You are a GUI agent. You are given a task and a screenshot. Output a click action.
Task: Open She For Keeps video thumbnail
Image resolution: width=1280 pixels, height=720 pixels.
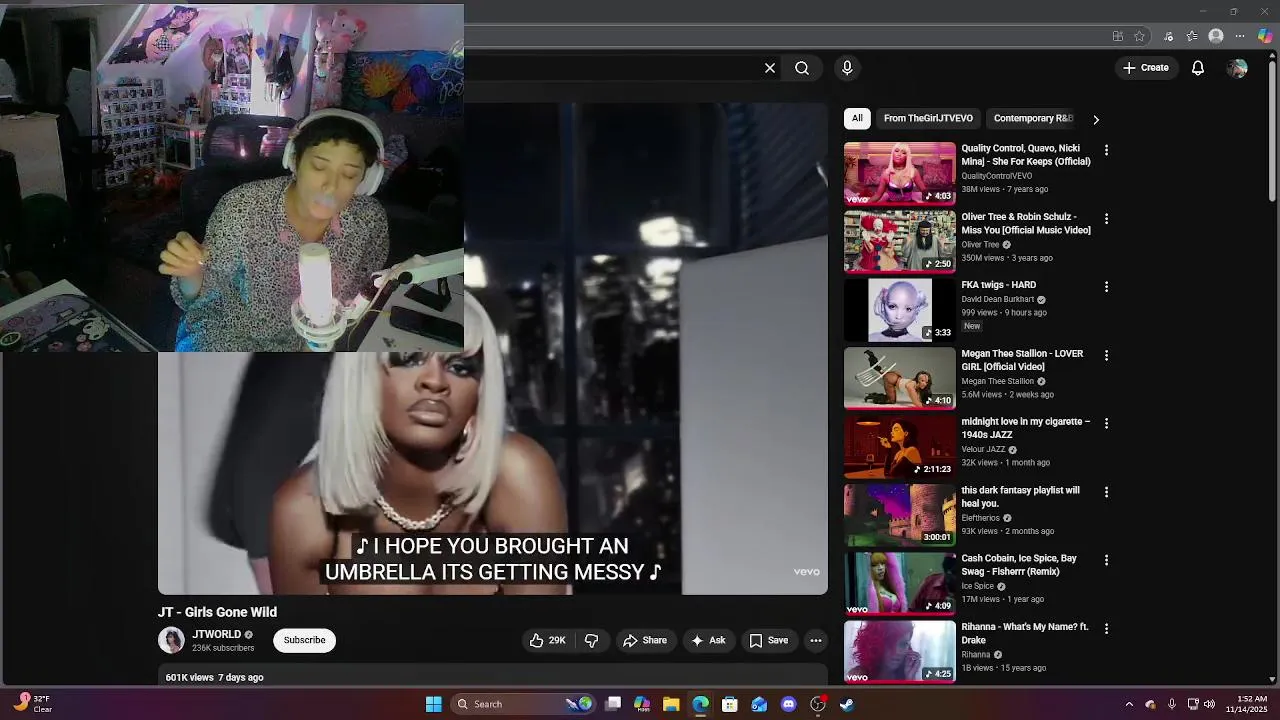pyautogui.click(x=900, y=173)
